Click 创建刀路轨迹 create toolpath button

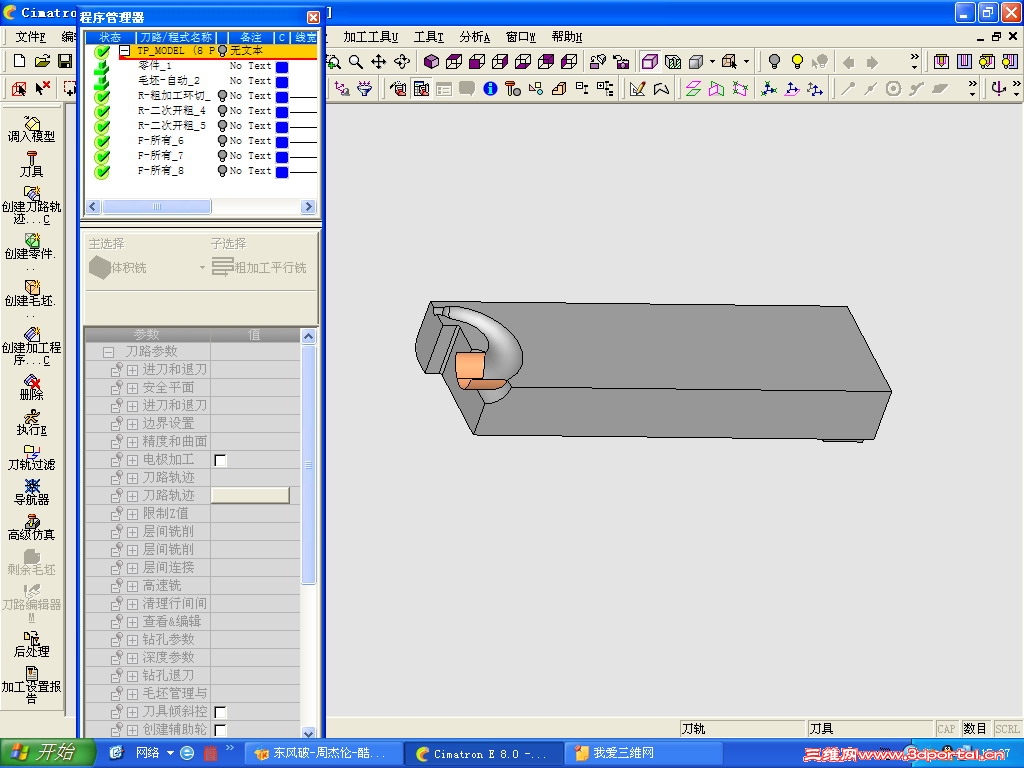[31, 206]
